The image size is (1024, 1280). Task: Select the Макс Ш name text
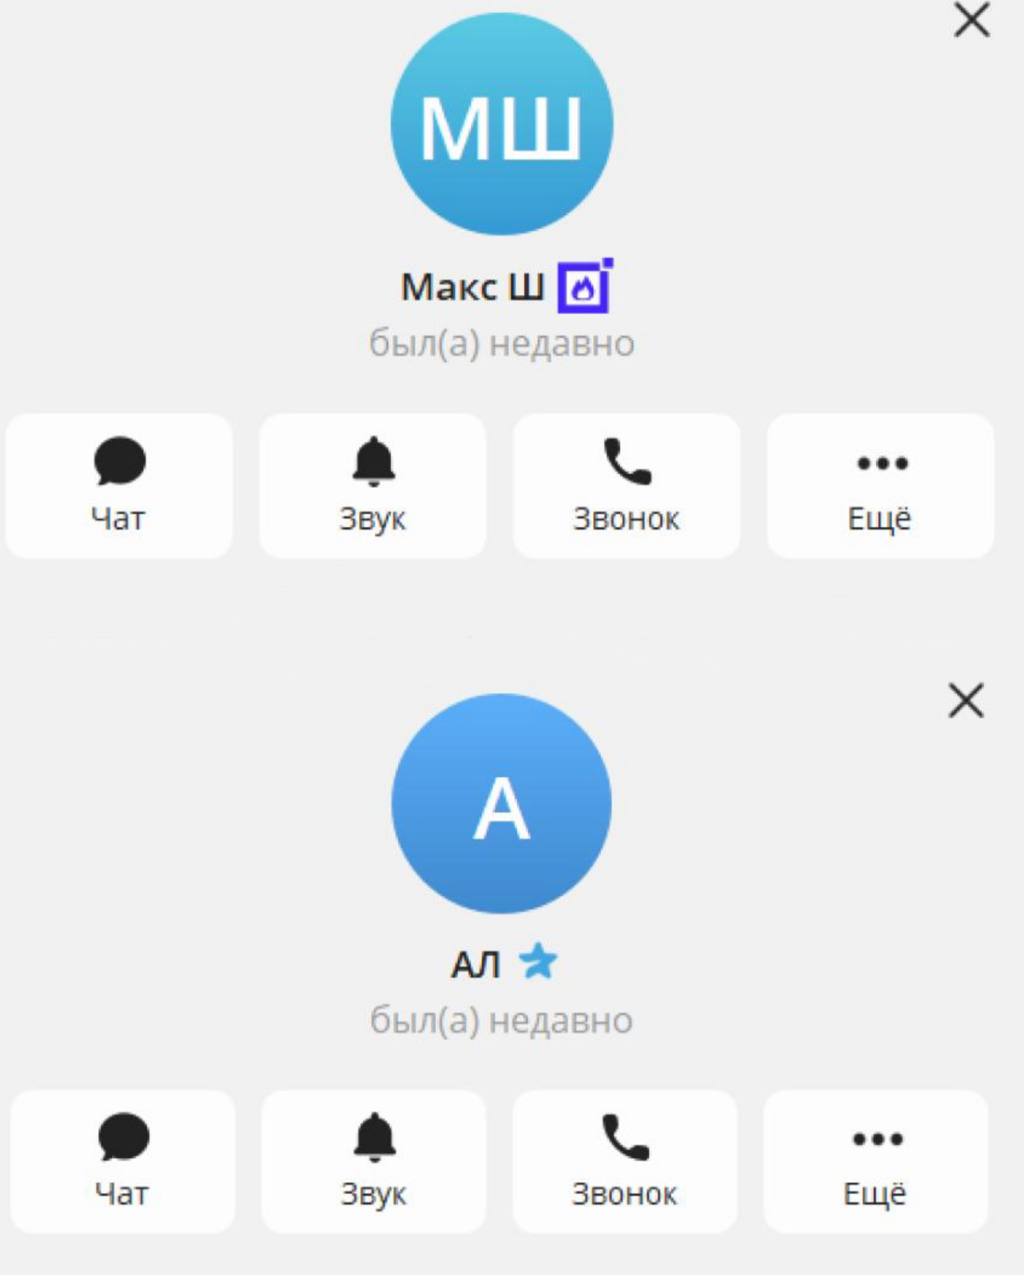473,288
